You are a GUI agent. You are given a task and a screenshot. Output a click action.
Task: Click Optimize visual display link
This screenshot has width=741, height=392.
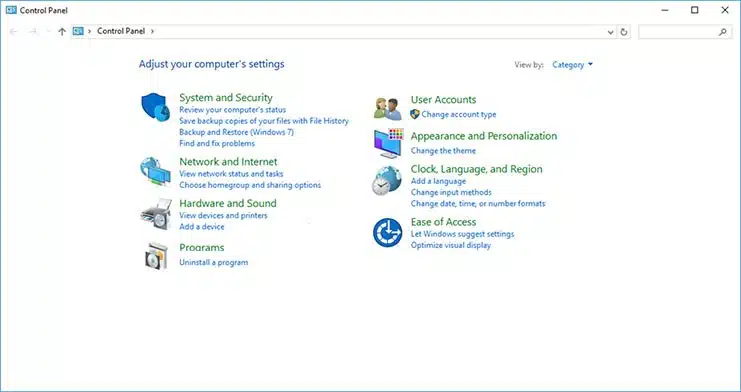[x=451, y=245]
